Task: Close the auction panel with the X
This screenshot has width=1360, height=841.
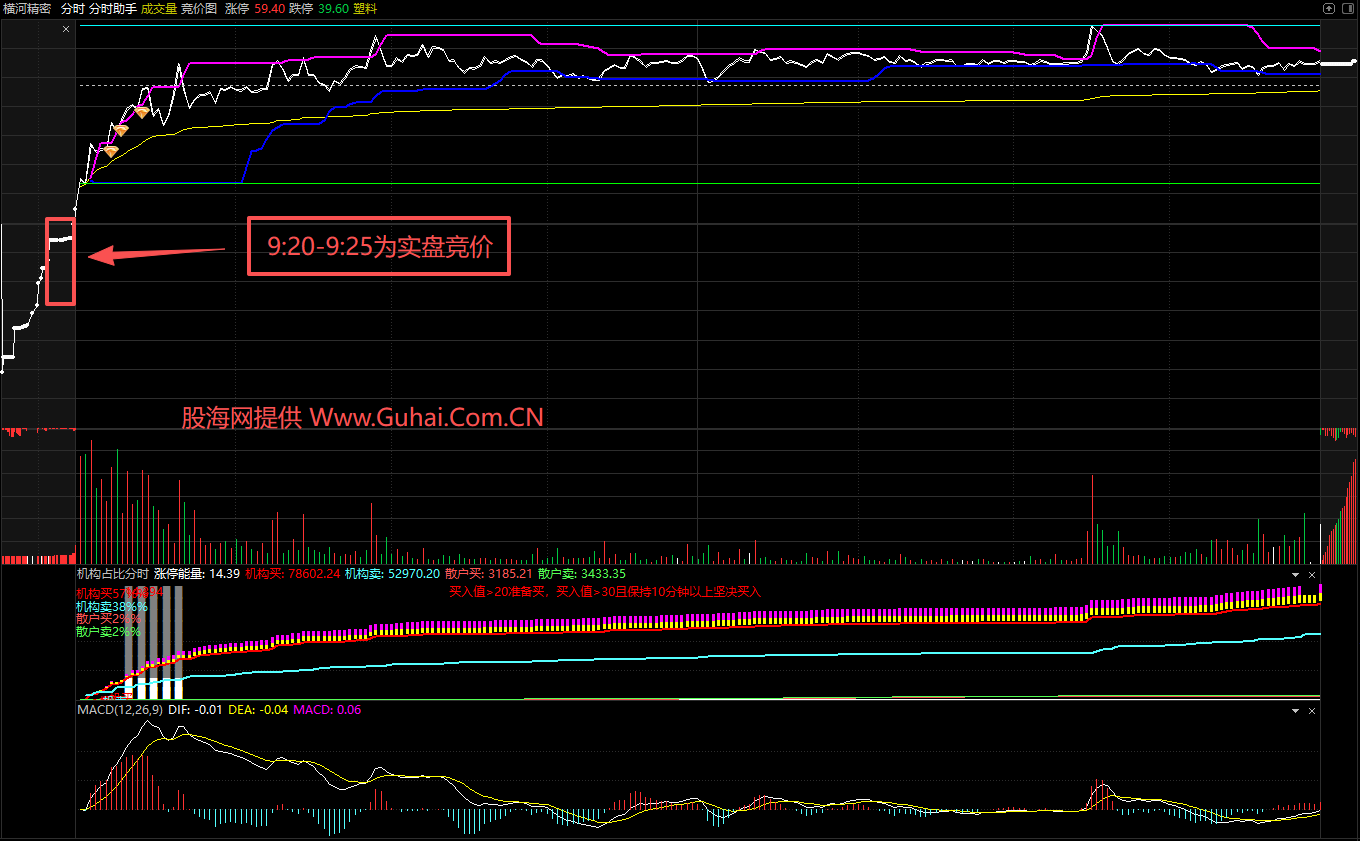Action: [x=66, y=30]
